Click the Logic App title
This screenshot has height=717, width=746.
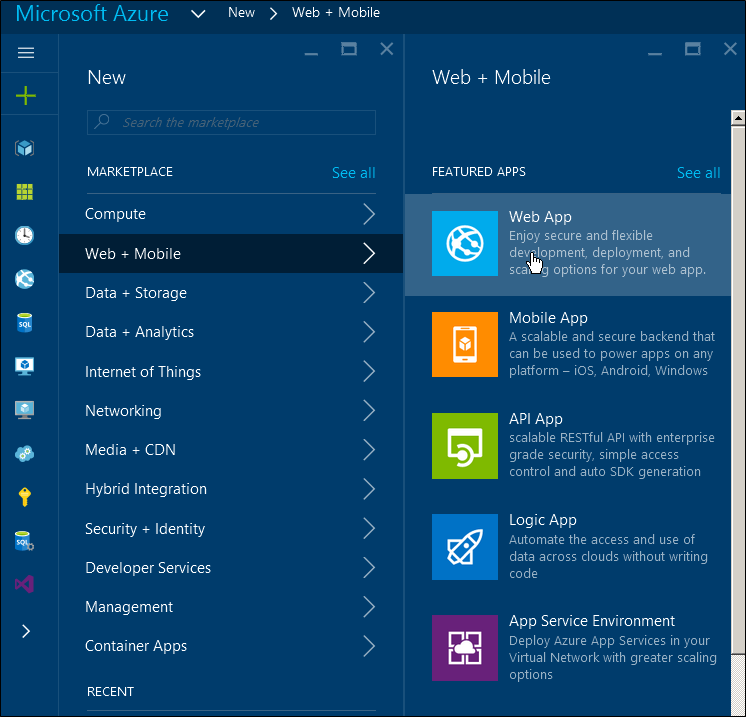coord(543,520)
